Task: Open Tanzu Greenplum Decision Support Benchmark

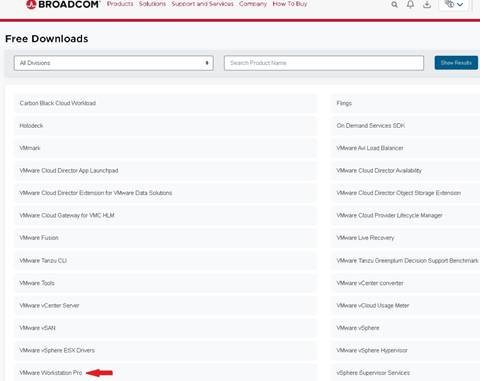Action: click(x=406, y=261)
